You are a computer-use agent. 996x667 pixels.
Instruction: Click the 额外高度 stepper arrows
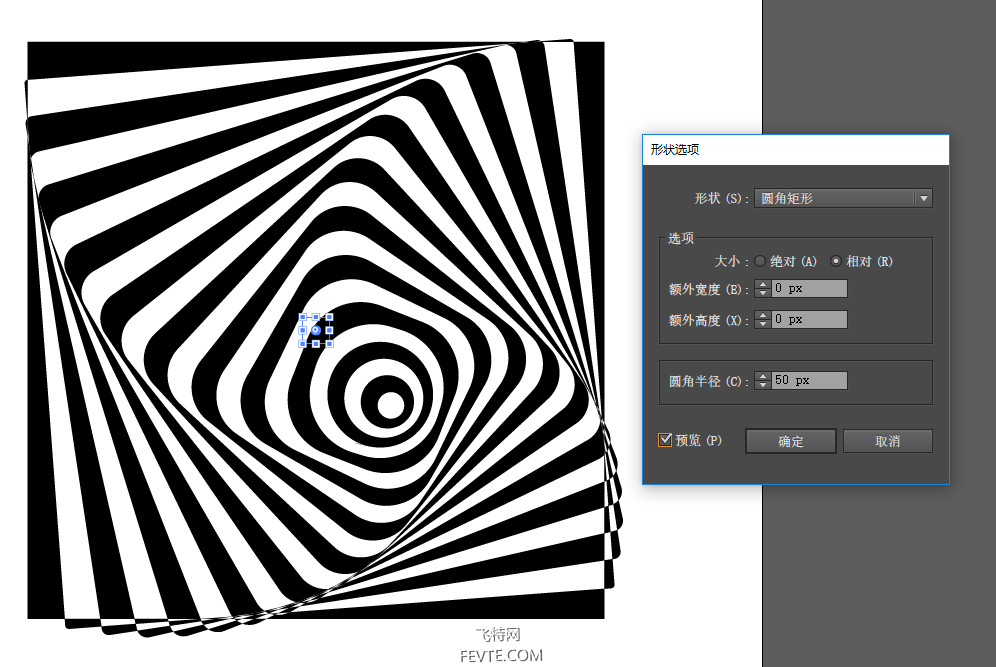click(x=763, y=320)
